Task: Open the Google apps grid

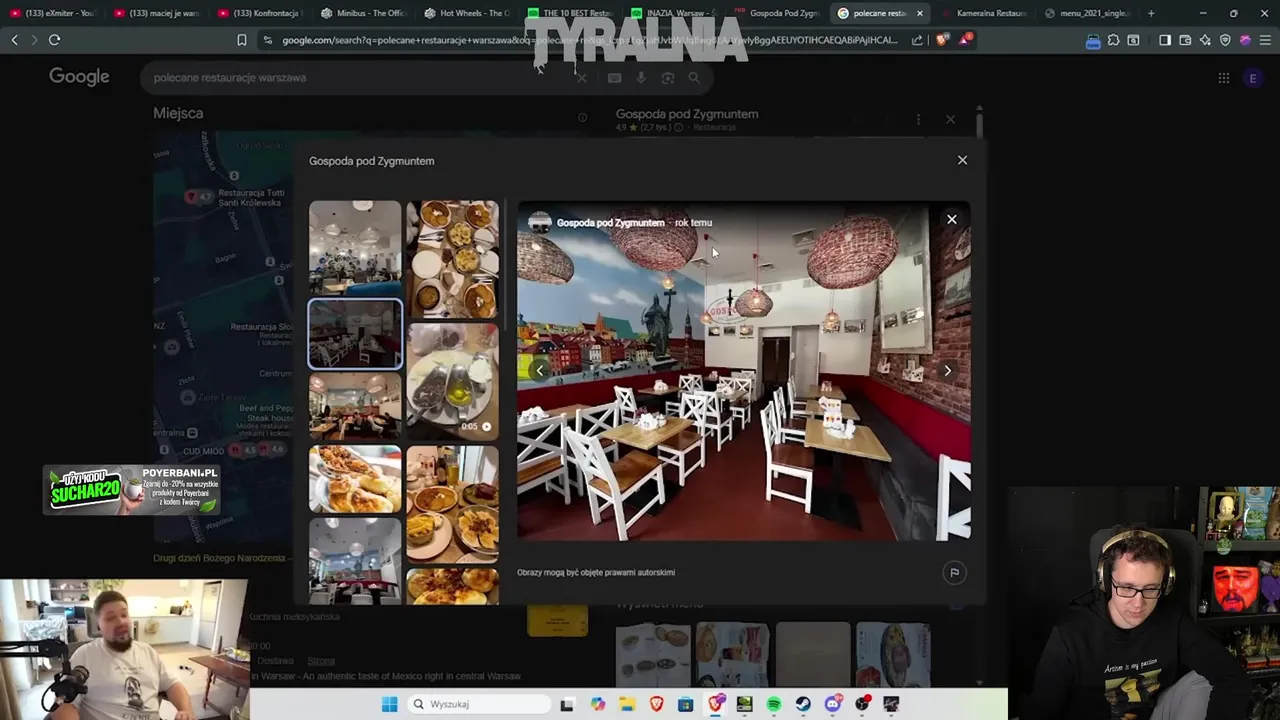Action: tap(1223, 78)
